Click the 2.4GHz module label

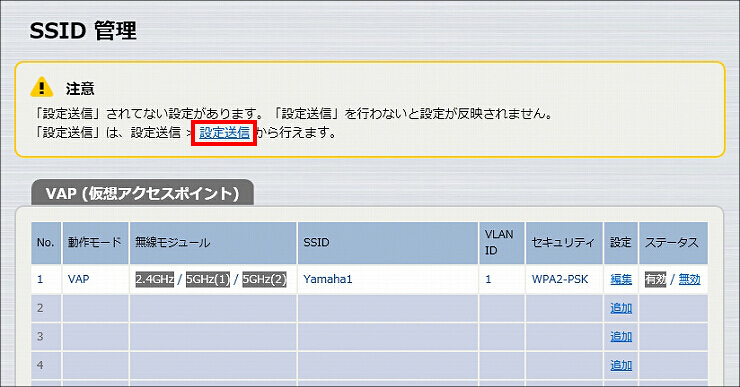(155, 279)
